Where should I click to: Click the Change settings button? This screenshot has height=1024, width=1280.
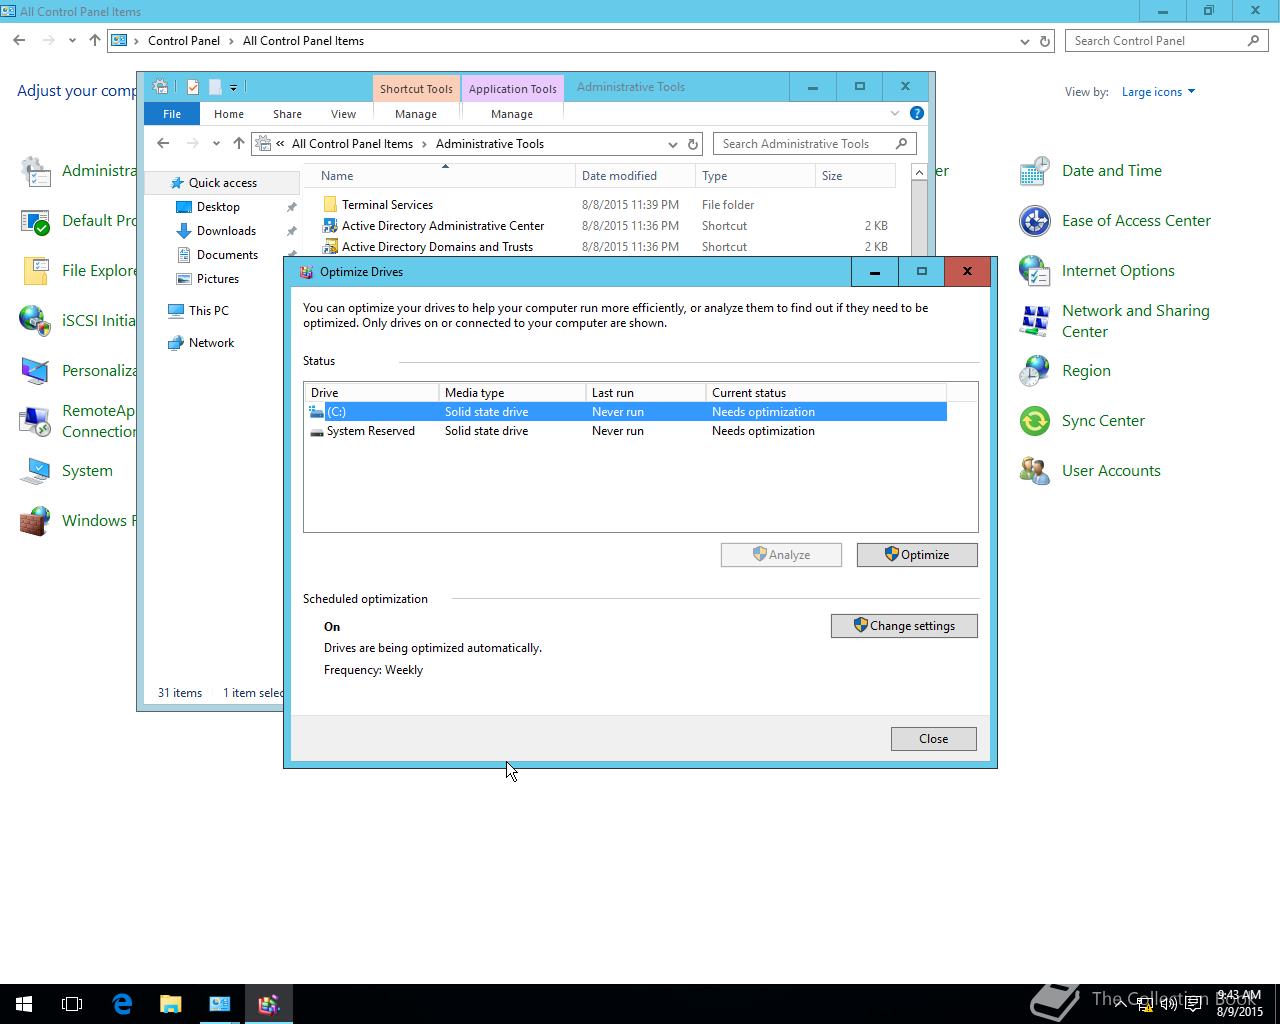[x=904, y=626]
